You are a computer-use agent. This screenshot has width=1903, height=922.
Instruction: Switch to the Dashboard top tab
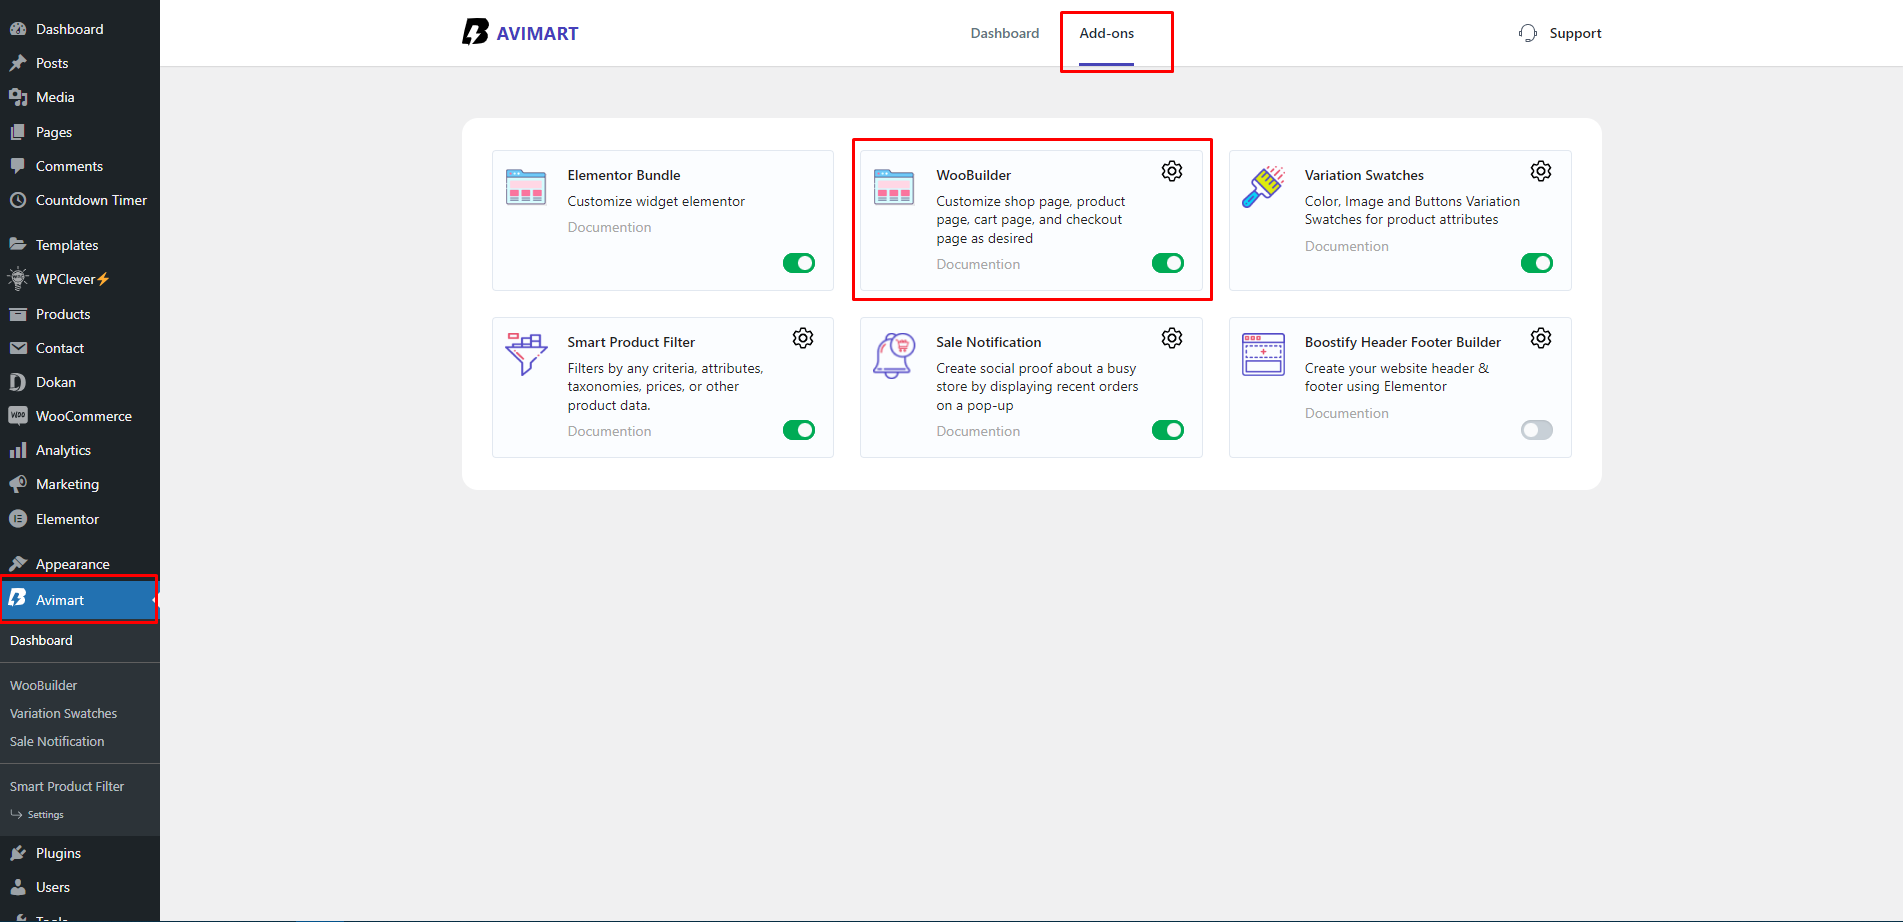coord(1005,33)
